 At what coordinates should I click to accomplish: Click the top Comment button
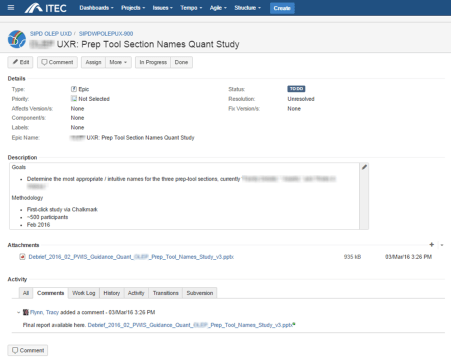point(57,62)
